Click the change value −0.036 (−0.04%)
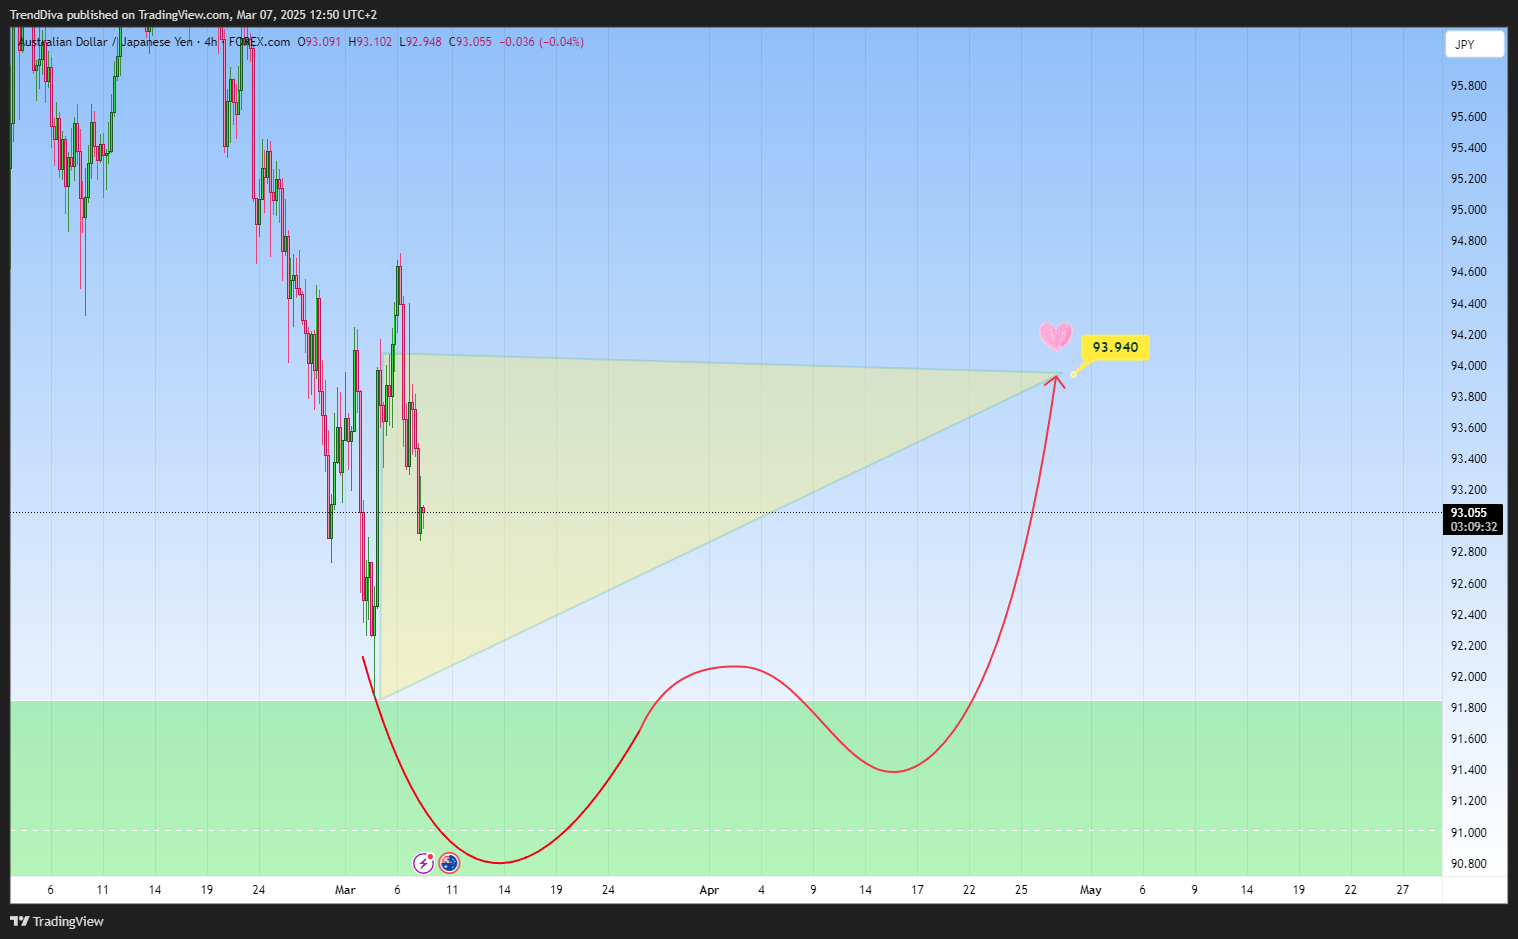The width and height of the screenshot is (1518, 939). [x=541, y=42]
